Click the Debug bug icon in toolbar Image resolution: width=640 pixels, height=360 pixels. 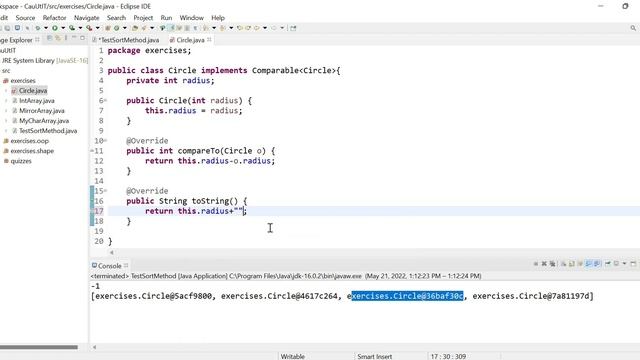[x=38, y=28]
